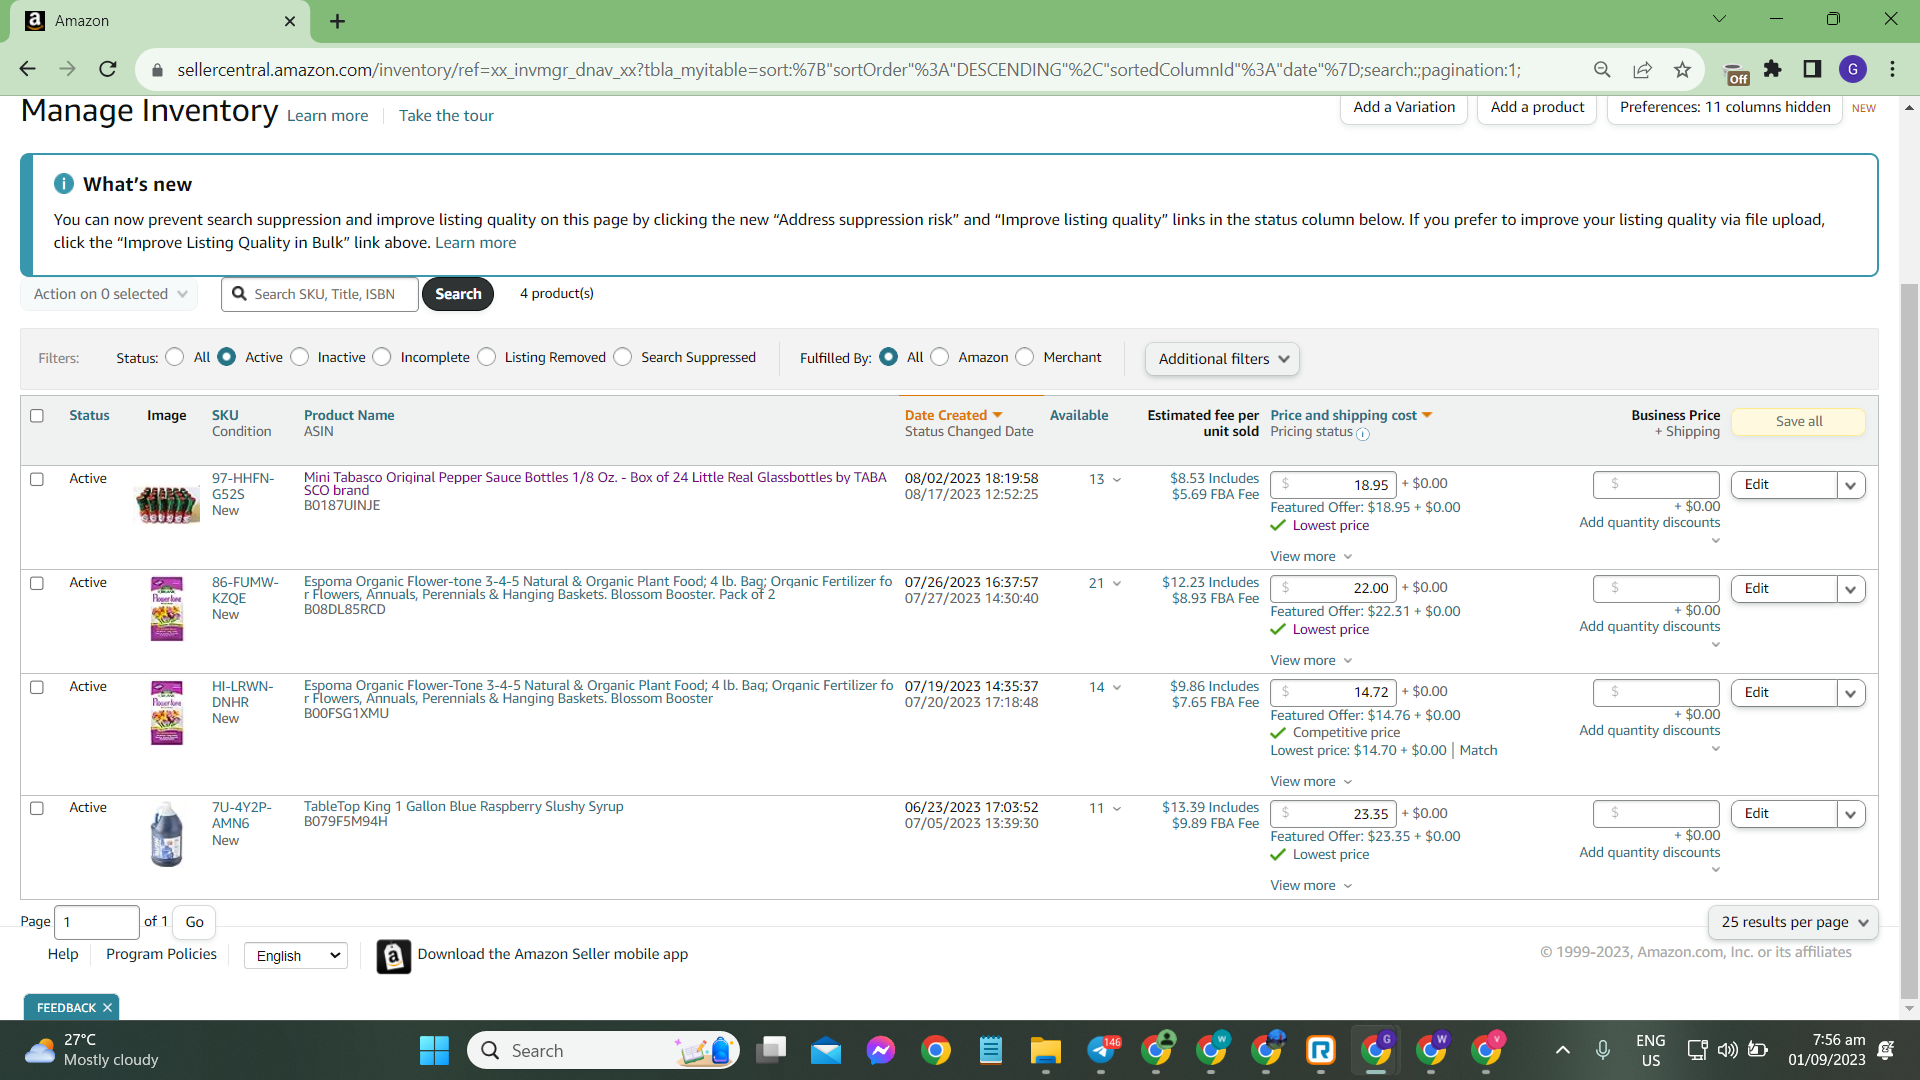
Task: Open Messenger from the taskbar
Action: pos(881,1051)
